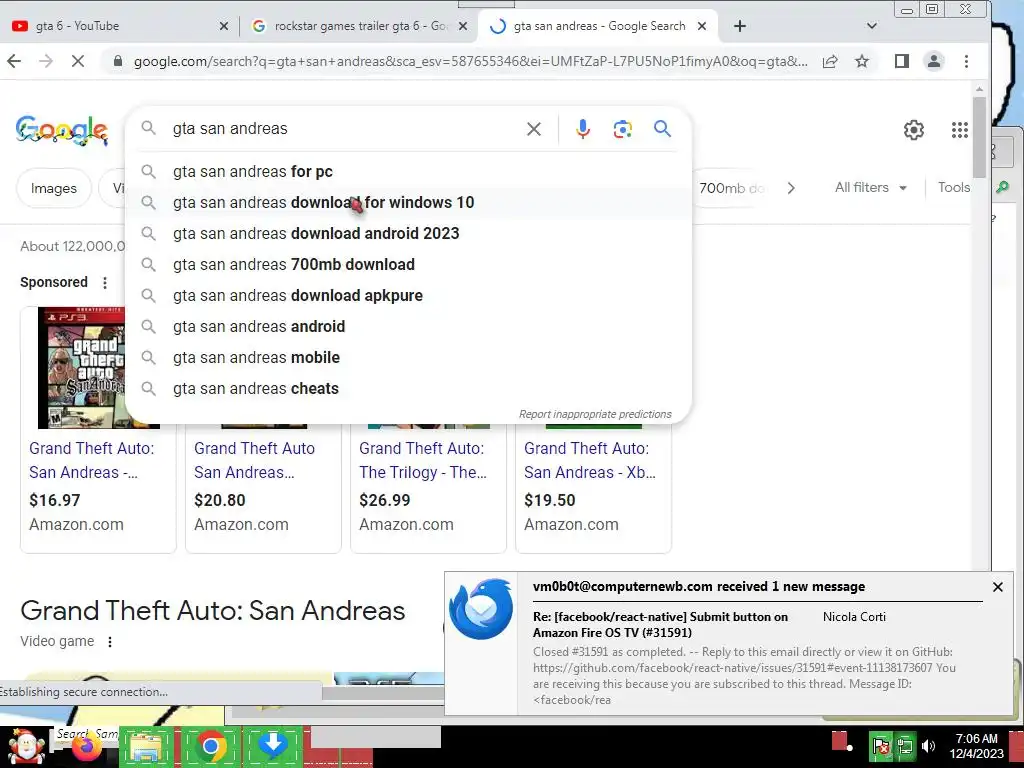Dismiss the Thunderbird new message notification
Viewport: 1024px width, 768px height.
[997, 587]
